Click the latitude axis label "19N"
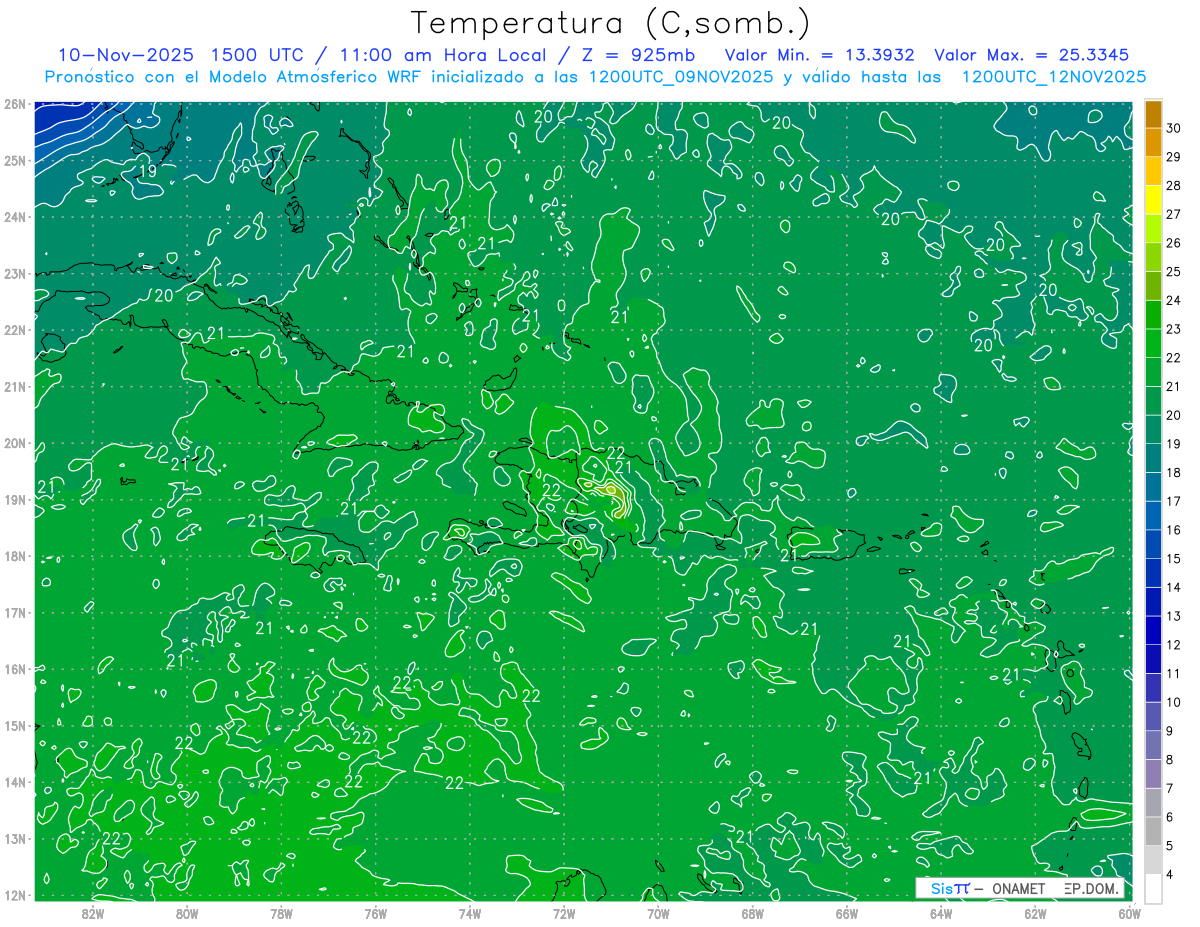The image size is (1200, 927). 15,499
